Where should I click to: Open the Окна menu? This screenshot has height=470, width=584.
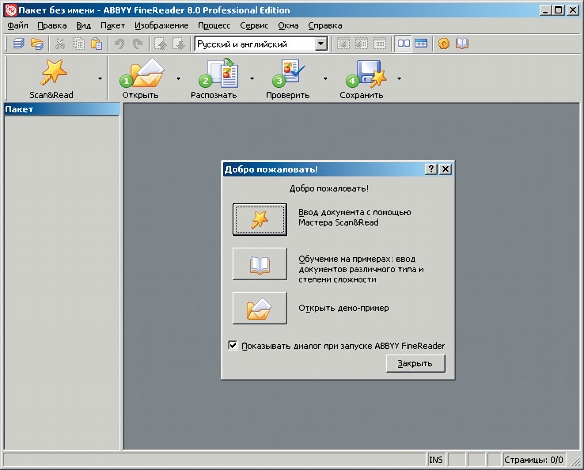pos(288,26)
